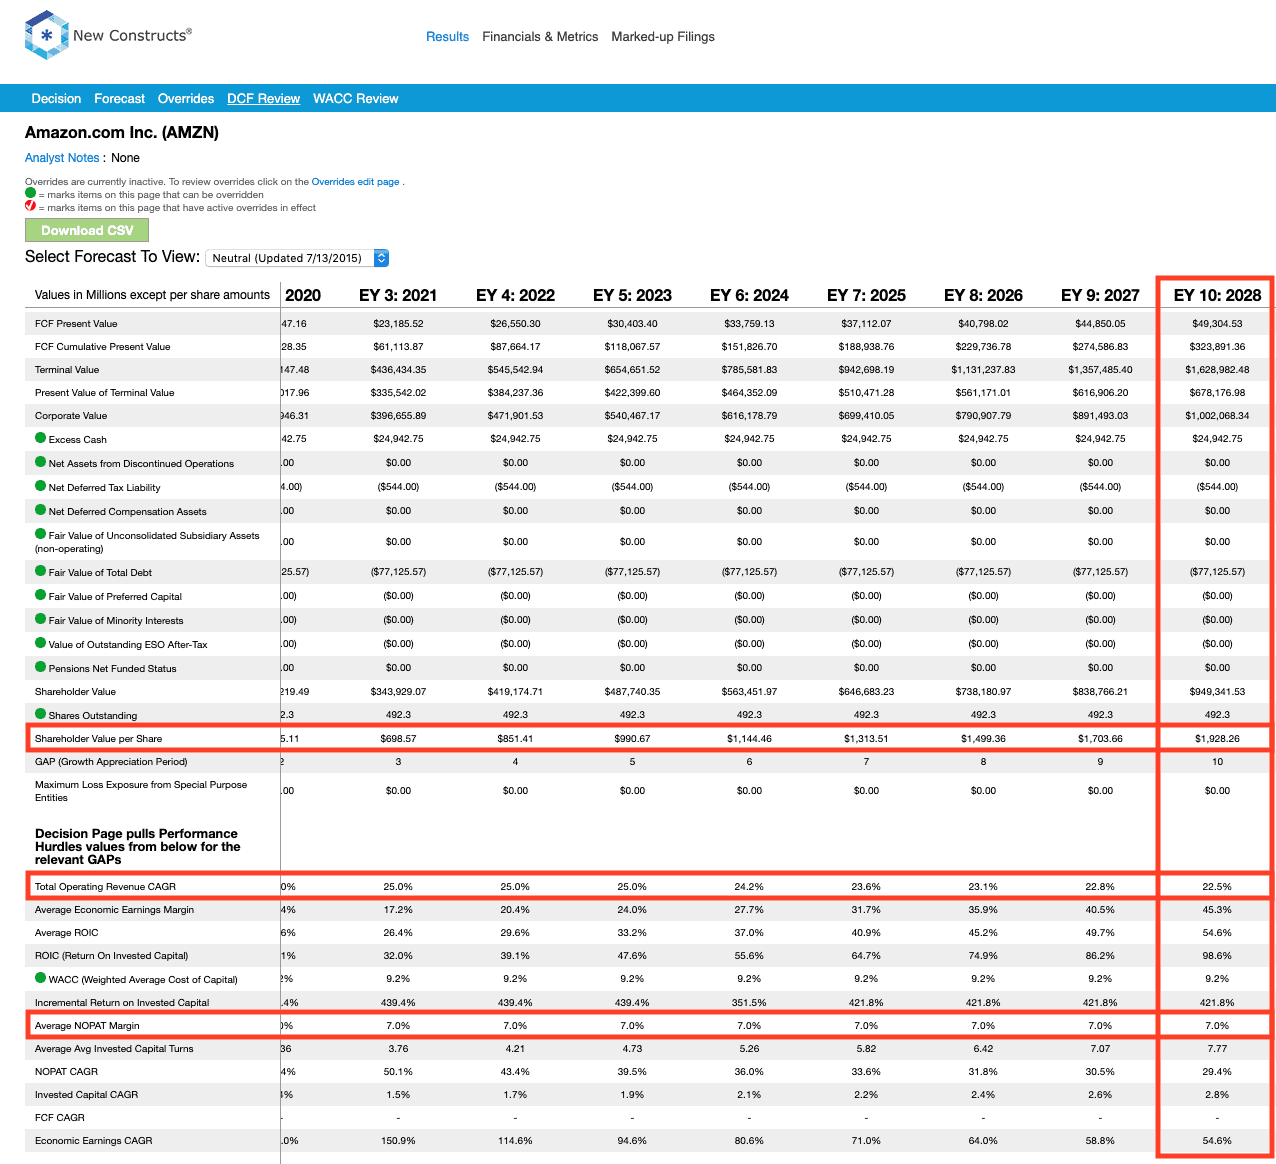Image resolution: width=1276 pixels, height=1164 pixels.
Task: Click the EY 6: 2024 column header
Action: point(749,295)
